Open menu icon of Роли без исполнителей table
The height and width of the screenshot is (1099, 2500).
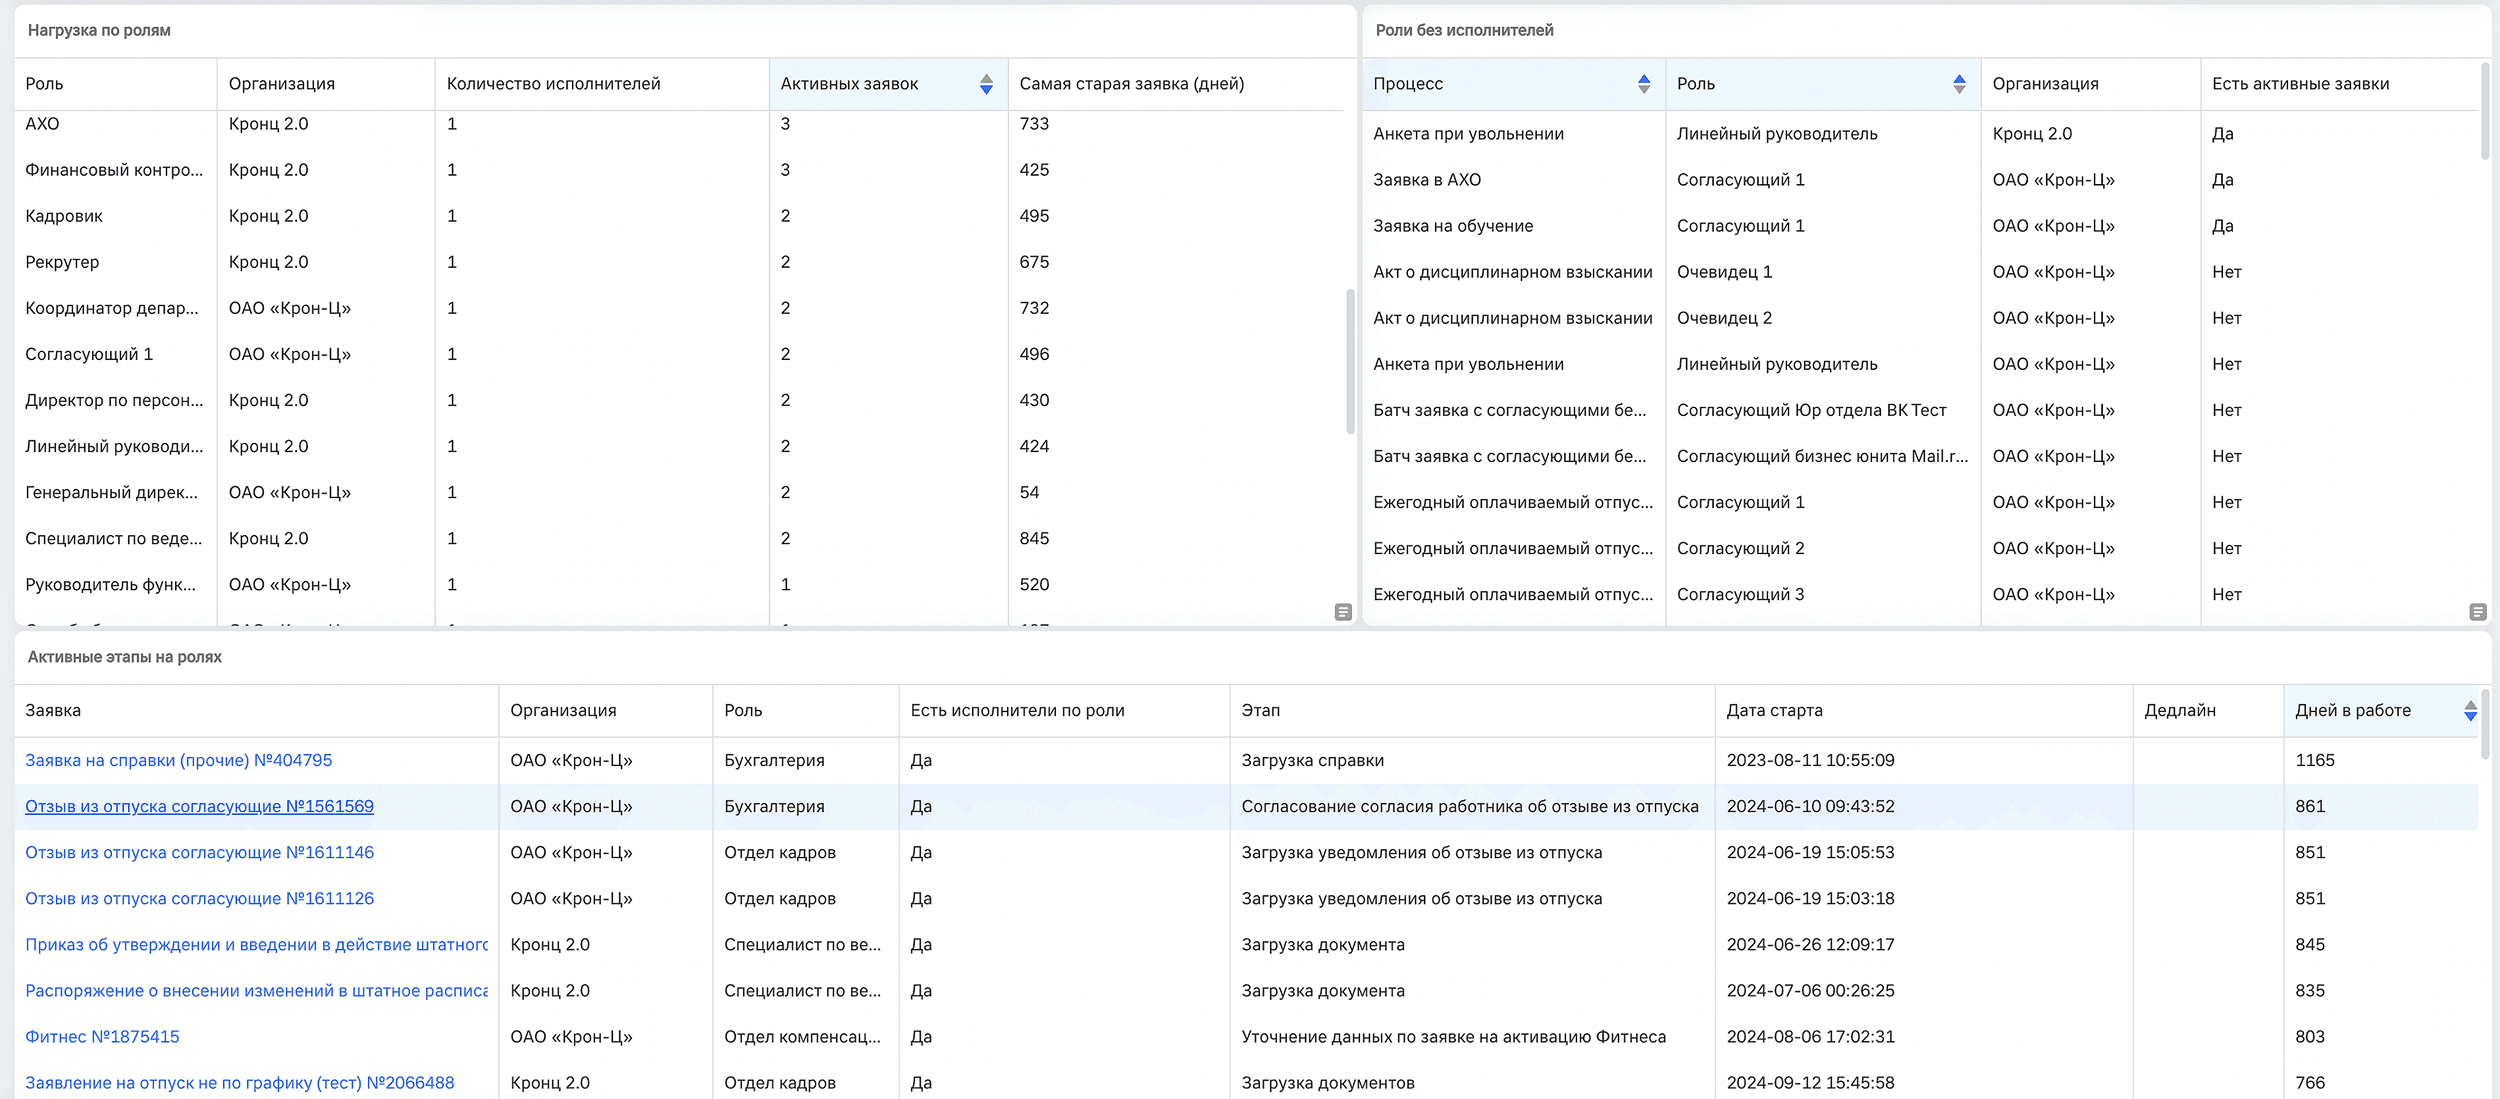[2478, 612]
